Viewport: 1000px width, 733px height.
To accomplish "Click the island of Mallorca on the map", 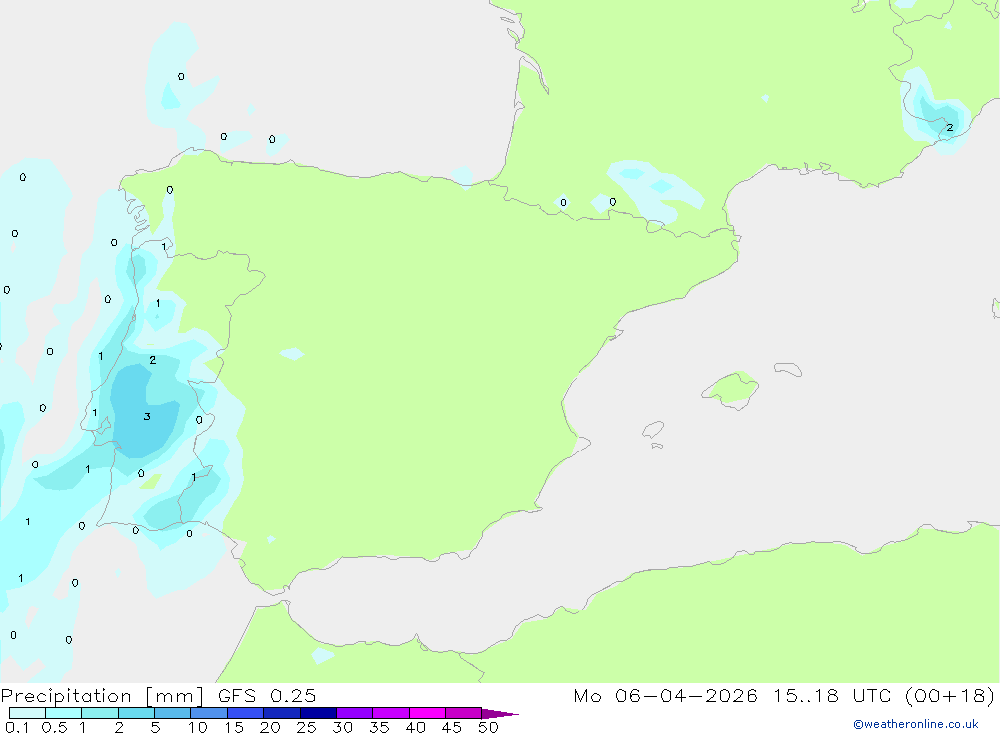I will pos(731,389).
